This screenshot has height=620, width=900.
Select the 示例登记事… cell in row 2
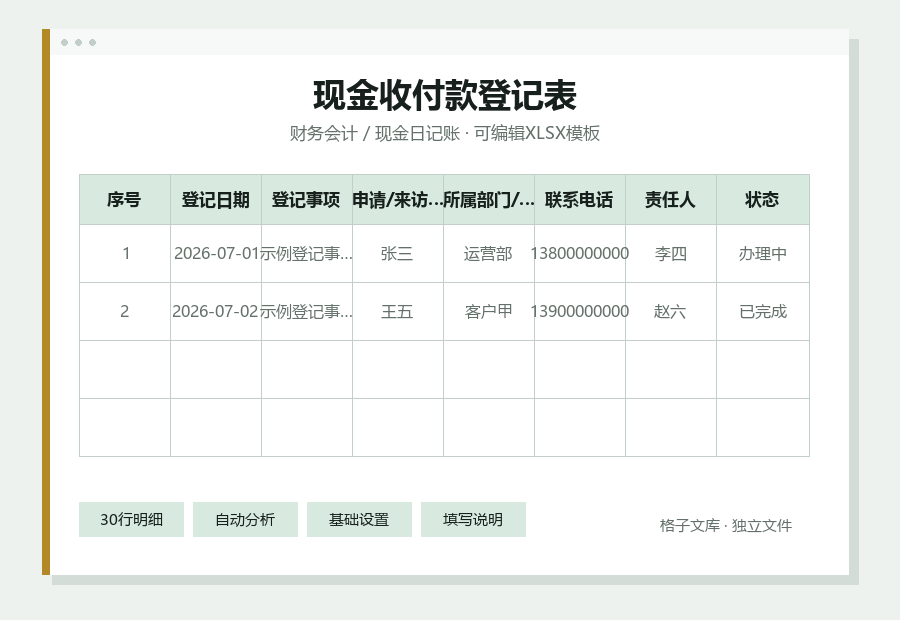[x=307, y=312]
